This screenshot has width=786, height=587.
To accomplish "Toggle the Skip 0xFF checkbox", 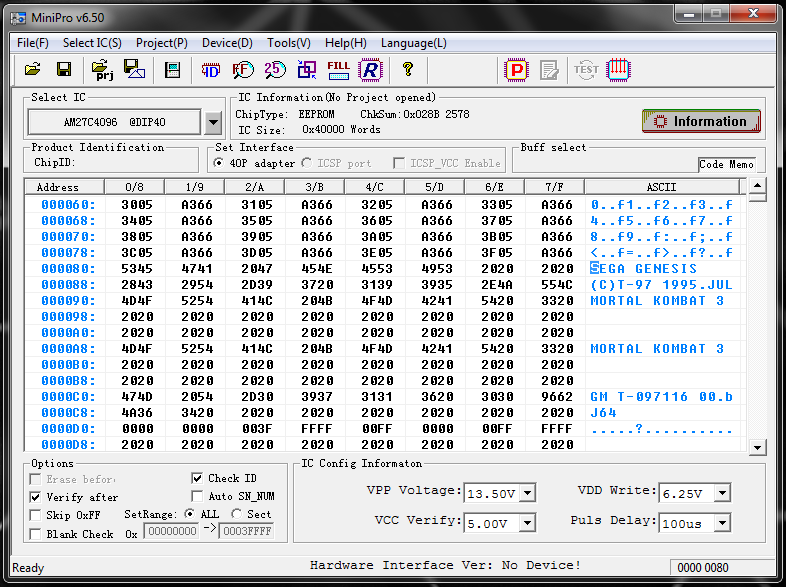I will point(35,515).
